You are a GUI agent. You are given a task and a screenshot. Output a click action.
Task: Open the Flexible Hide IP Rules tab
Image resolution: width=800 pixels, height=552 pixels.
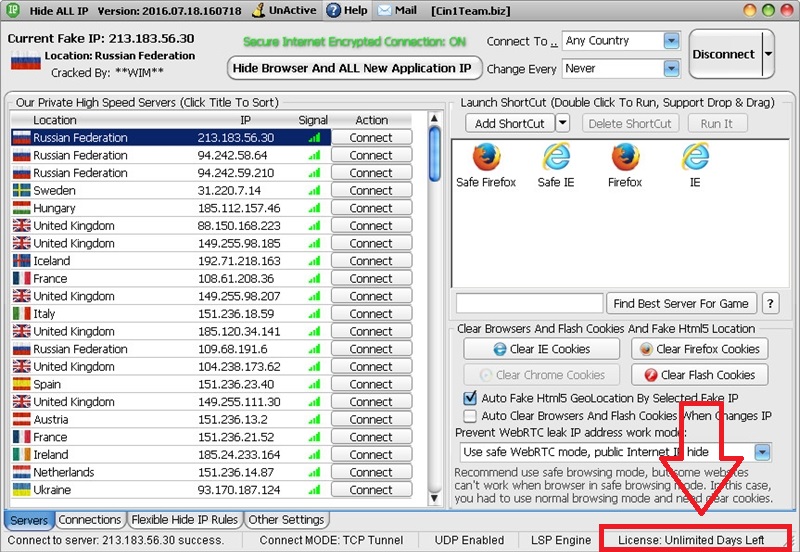coord(185,520)
